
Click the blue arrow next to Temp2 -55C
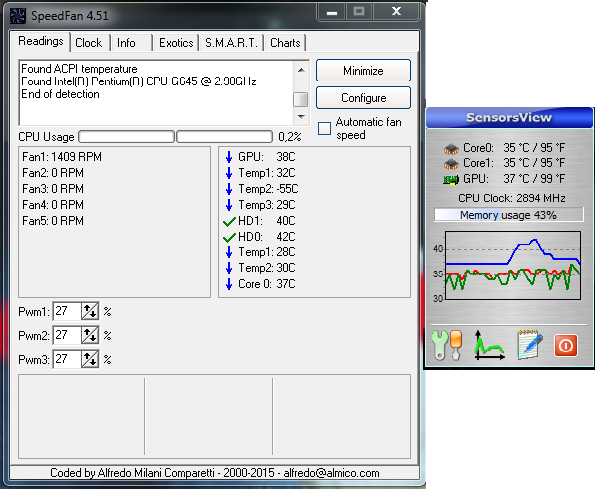(229, 189)
